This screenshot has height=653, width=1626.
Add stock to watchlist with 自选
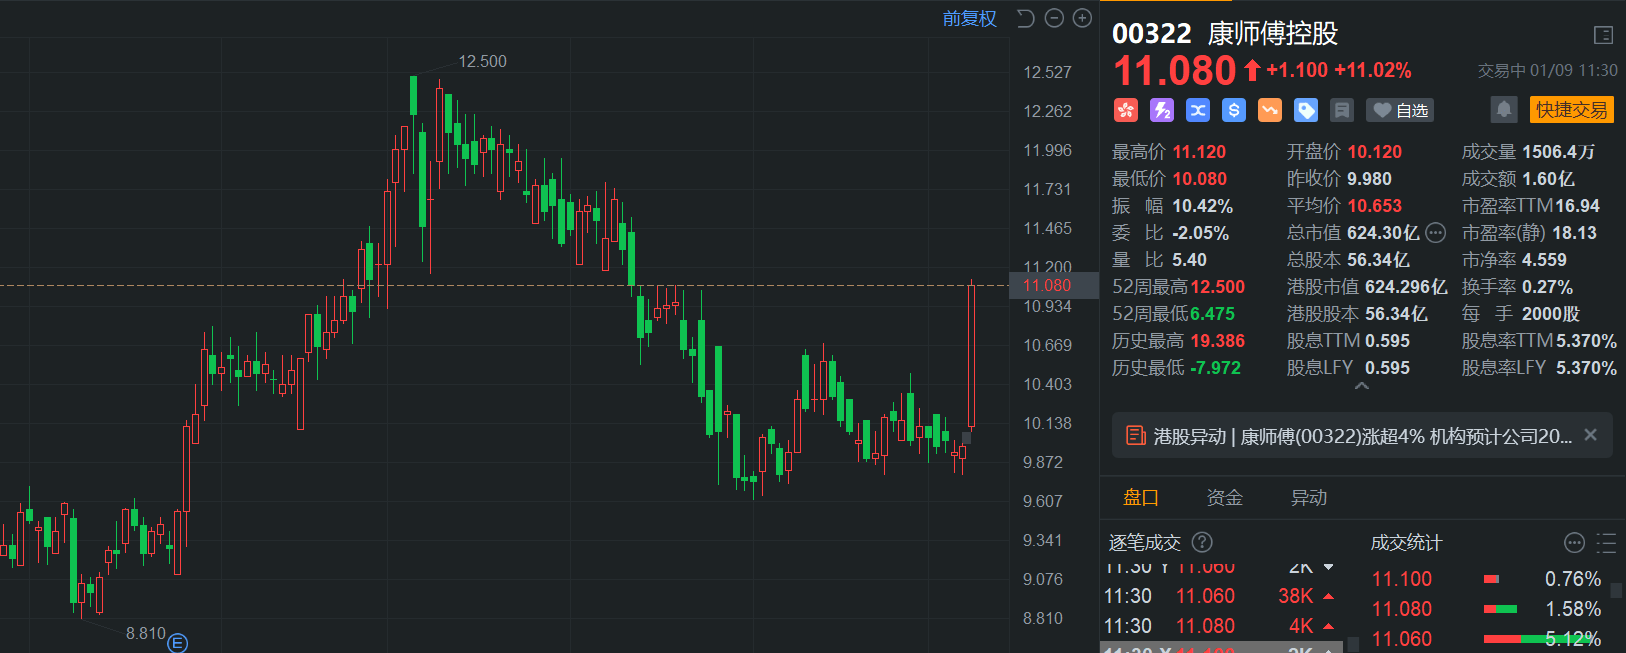[1400, 110]
